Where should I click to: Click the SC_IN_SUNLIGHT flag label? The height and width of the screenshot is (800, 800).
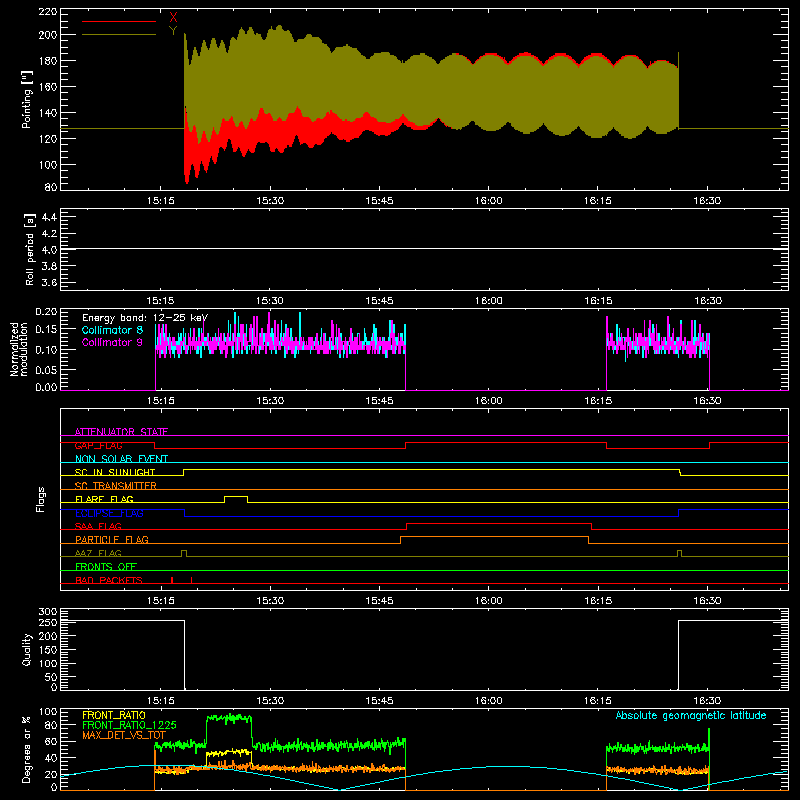tap(115, 472)
